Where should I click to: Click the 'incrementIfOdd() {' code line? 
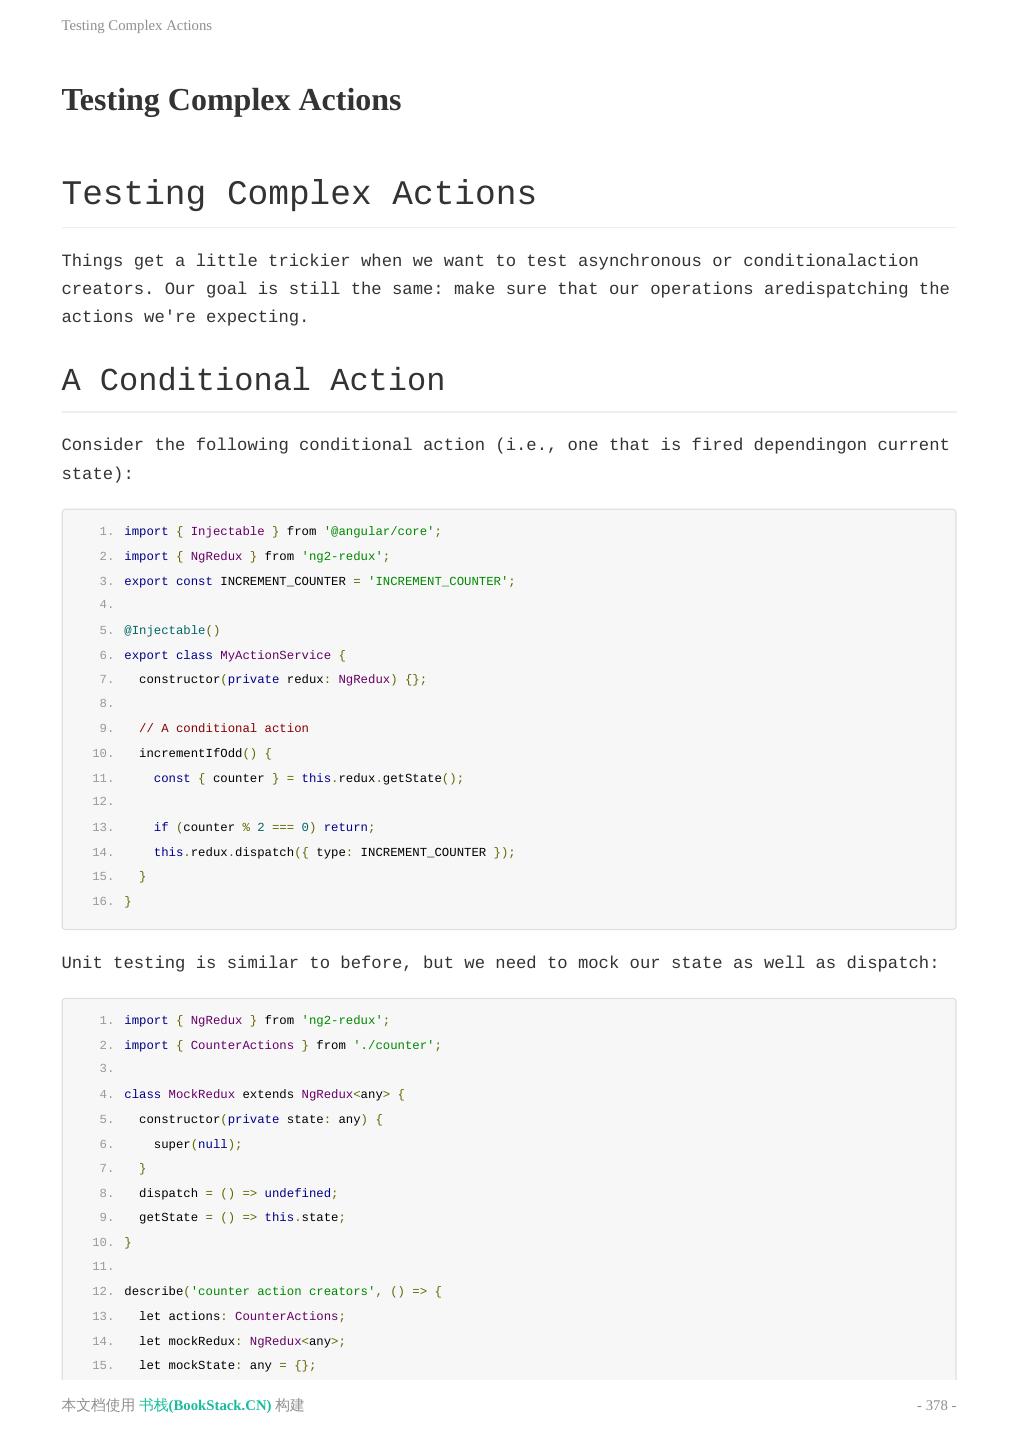pos(205,753)
